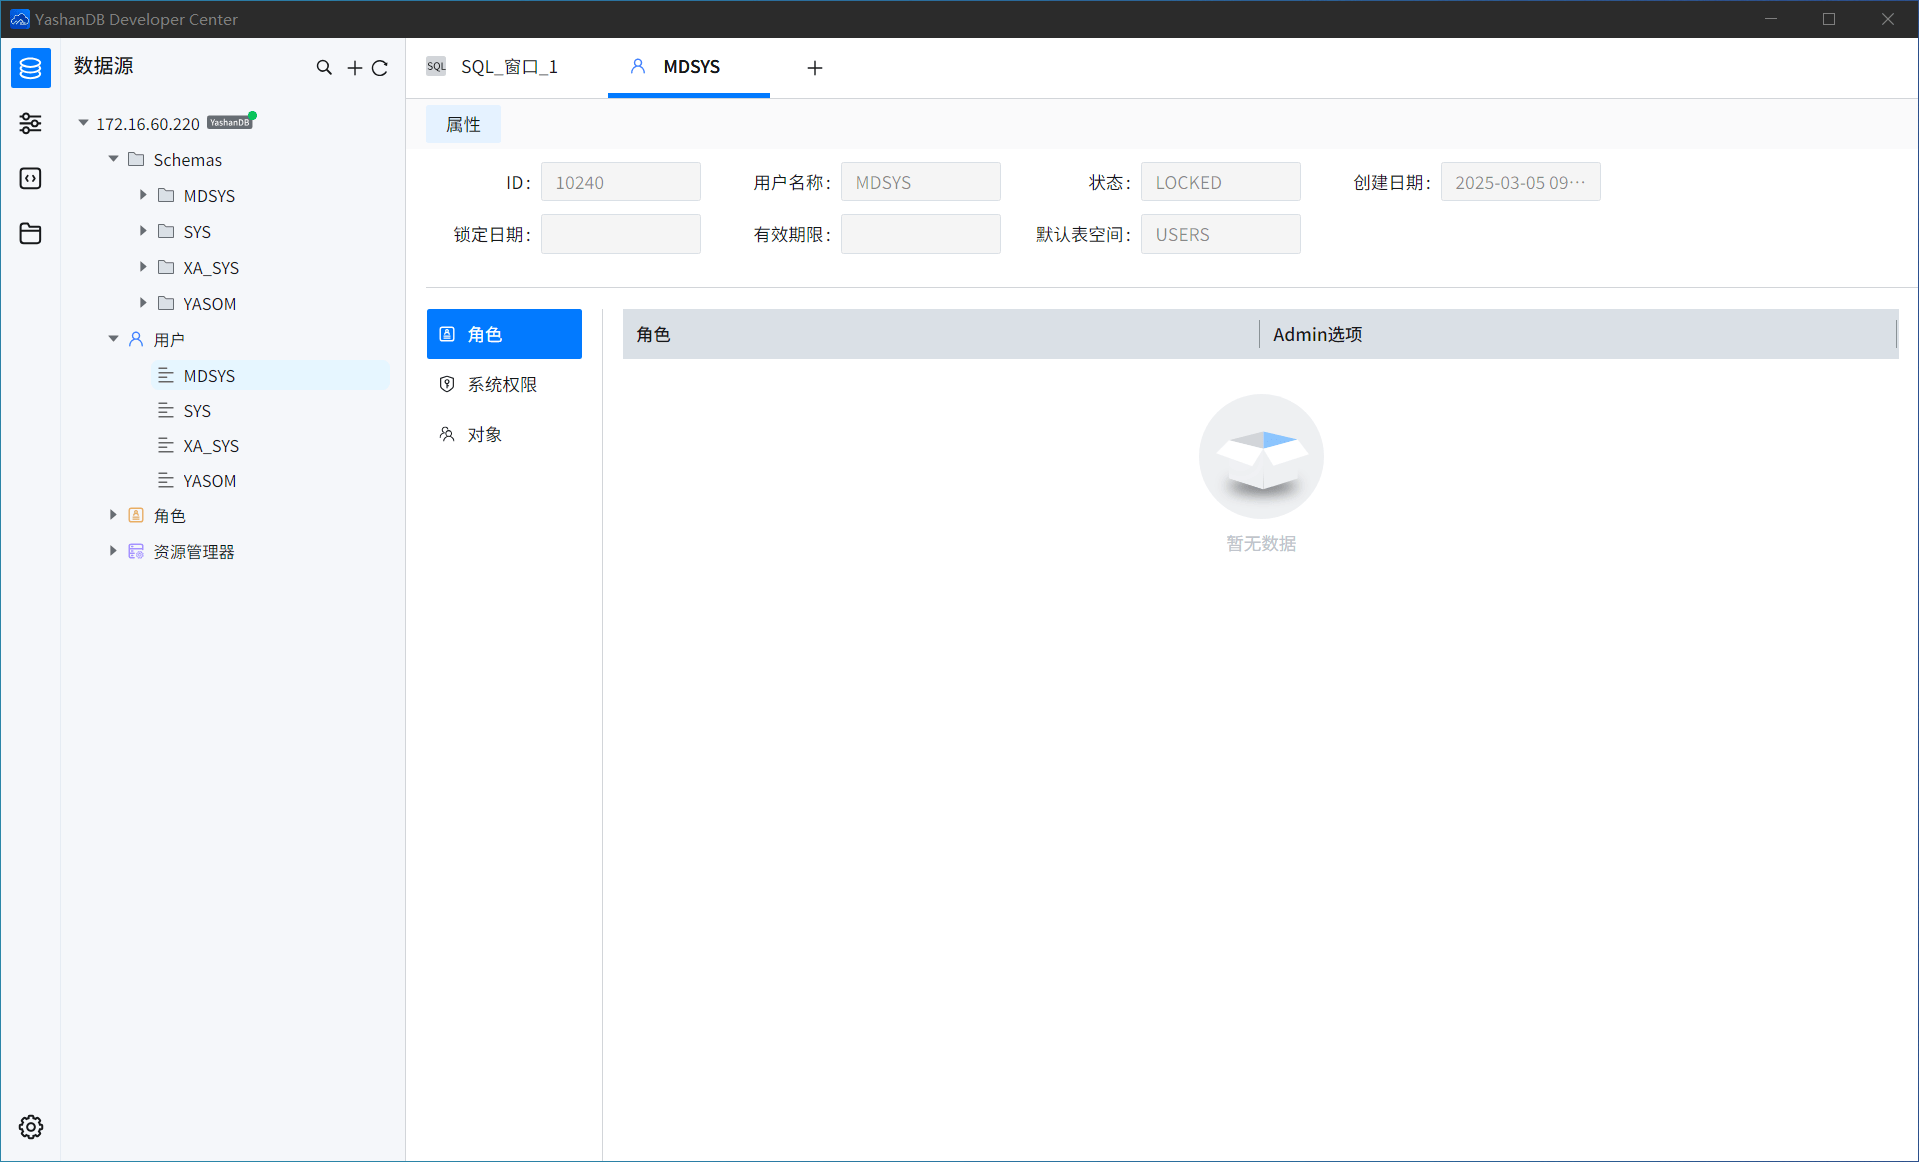The image size is (1919, 1162).
Task: Click the 默认表空间 USERS field
Action: click(x=1220, y=235)
